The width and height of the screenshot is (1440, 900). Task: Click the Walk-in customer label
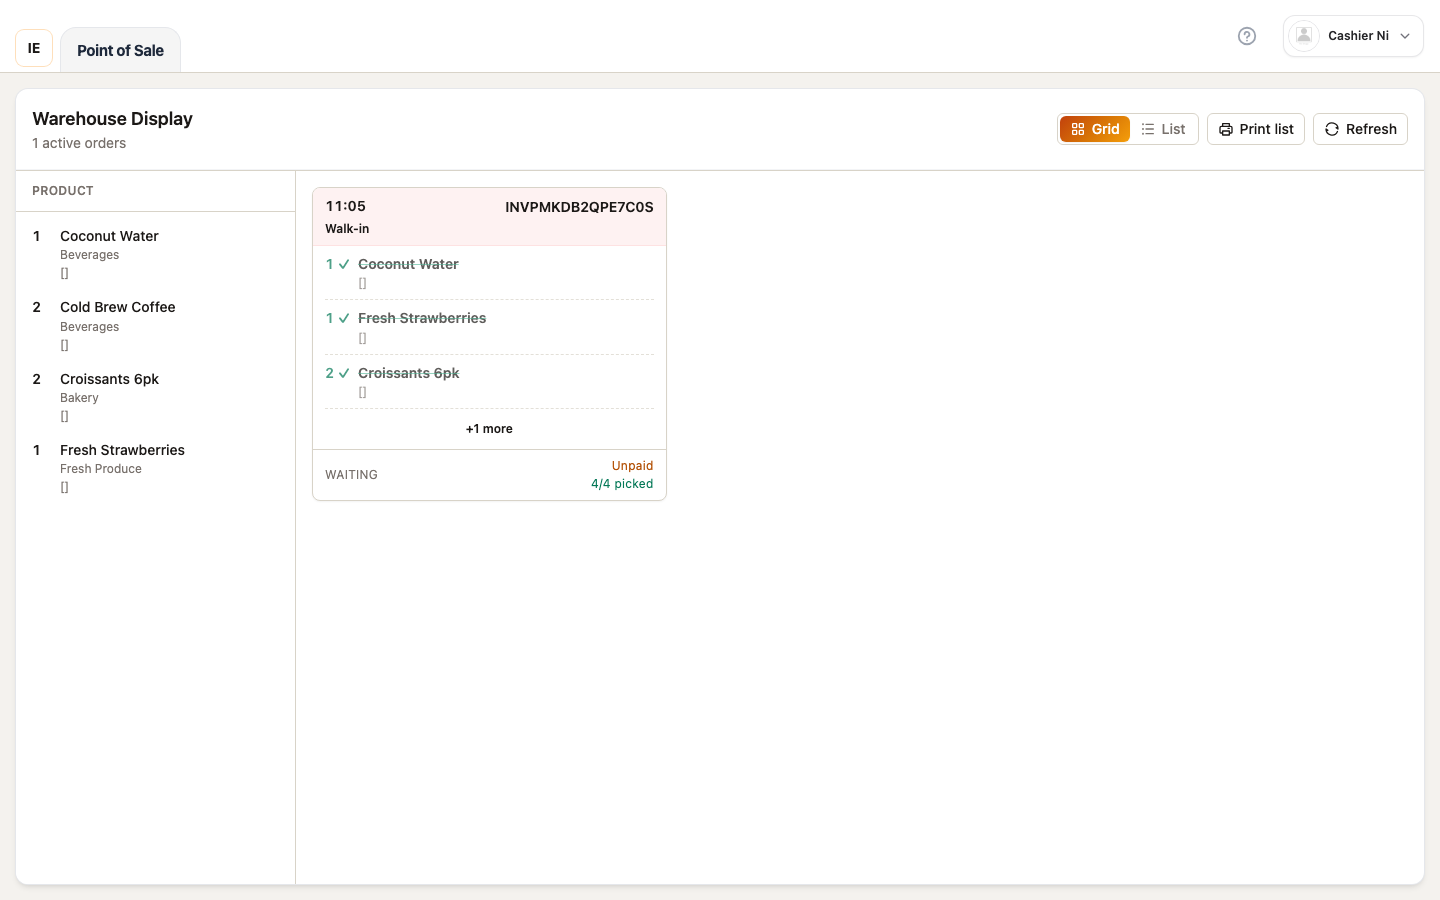point(347,229)
